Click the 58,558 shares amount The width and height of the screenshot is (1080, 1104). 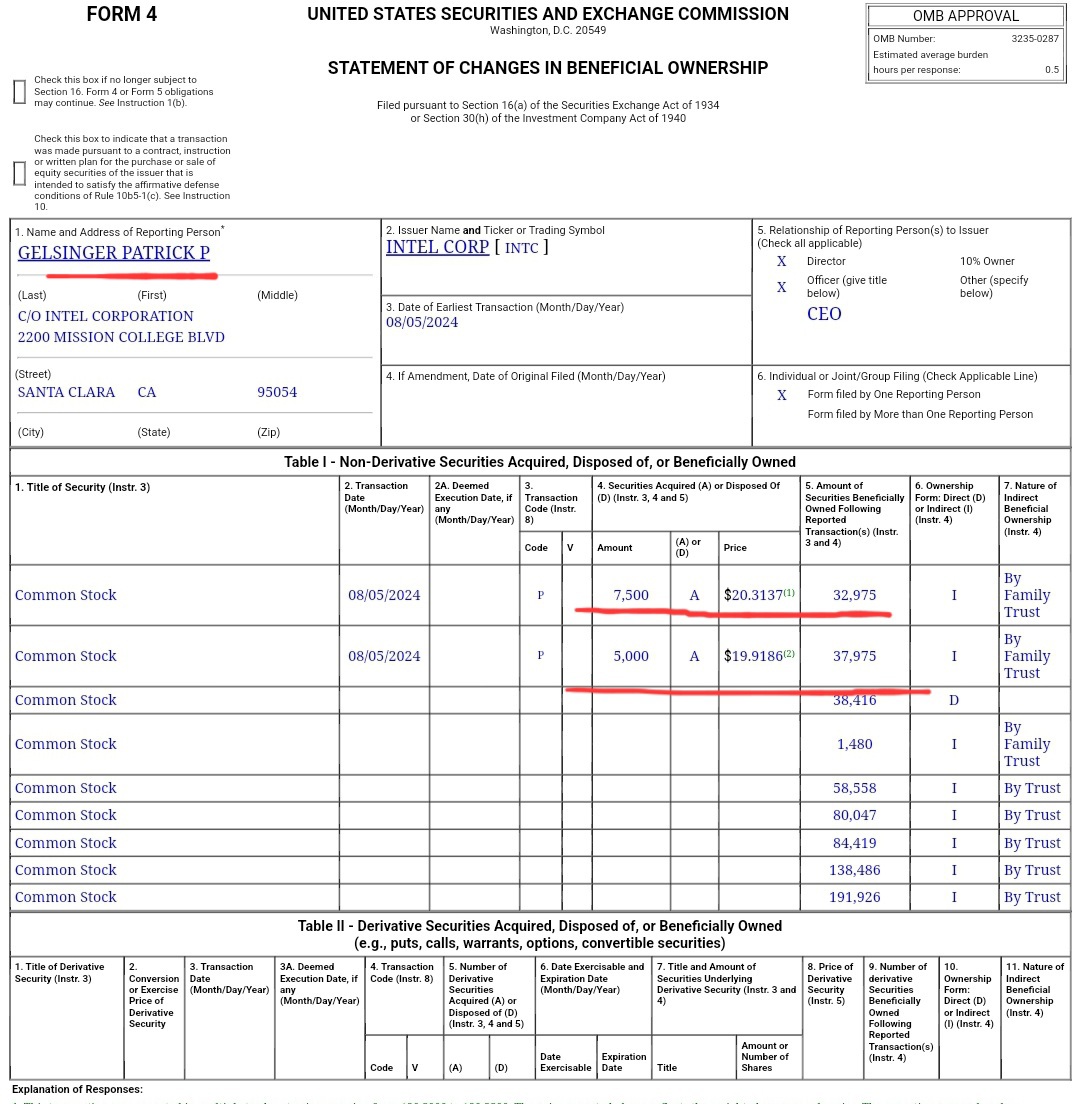(x=855, y=789)
